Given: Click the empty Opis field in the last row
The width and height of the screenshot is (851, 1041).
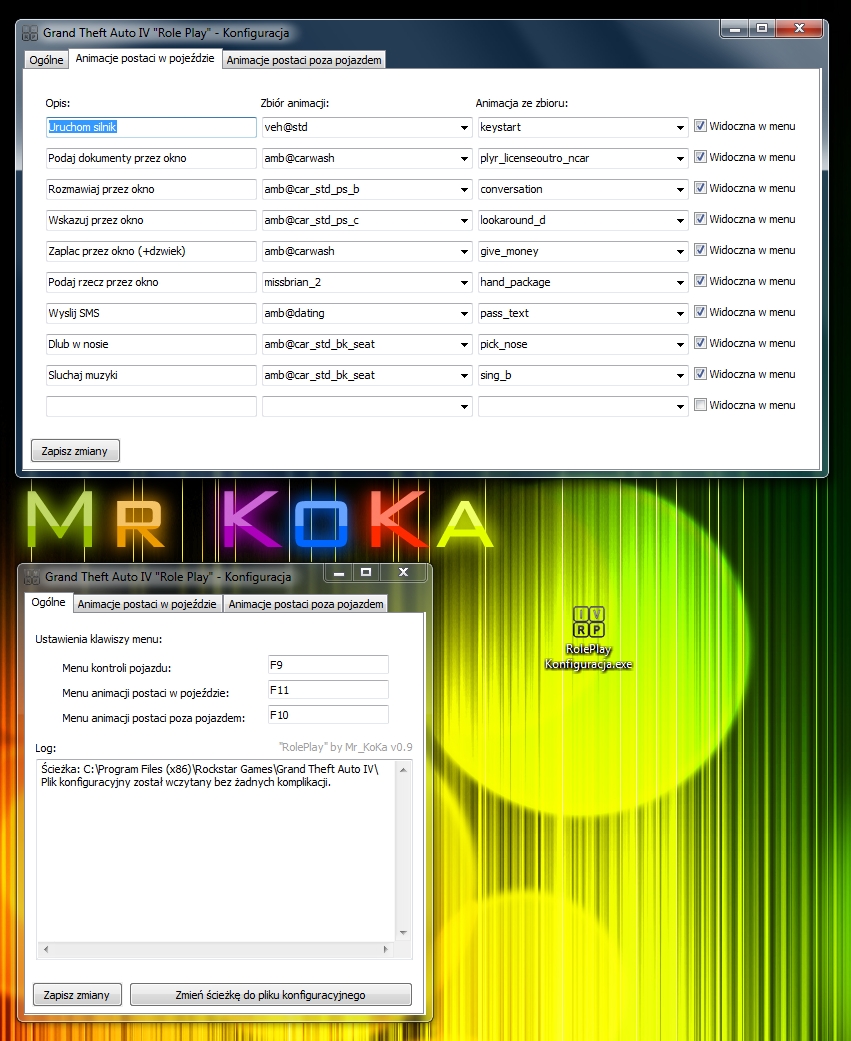Looking at the screenshot, I should pyautogui.click(x=151, y=406).
